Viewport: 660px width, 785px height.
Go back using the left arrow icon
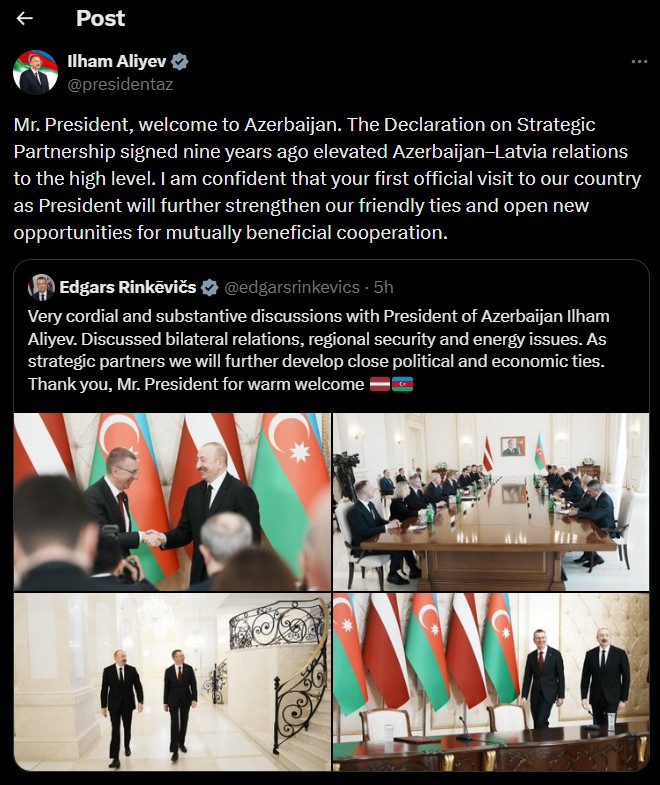(x=24, y=19)
